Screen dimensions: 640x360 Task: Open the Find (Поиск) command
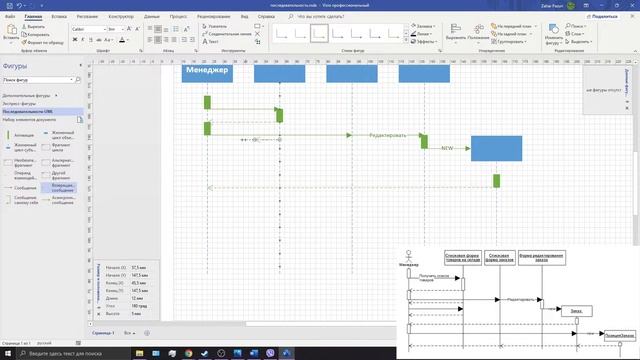click(576, 26)
